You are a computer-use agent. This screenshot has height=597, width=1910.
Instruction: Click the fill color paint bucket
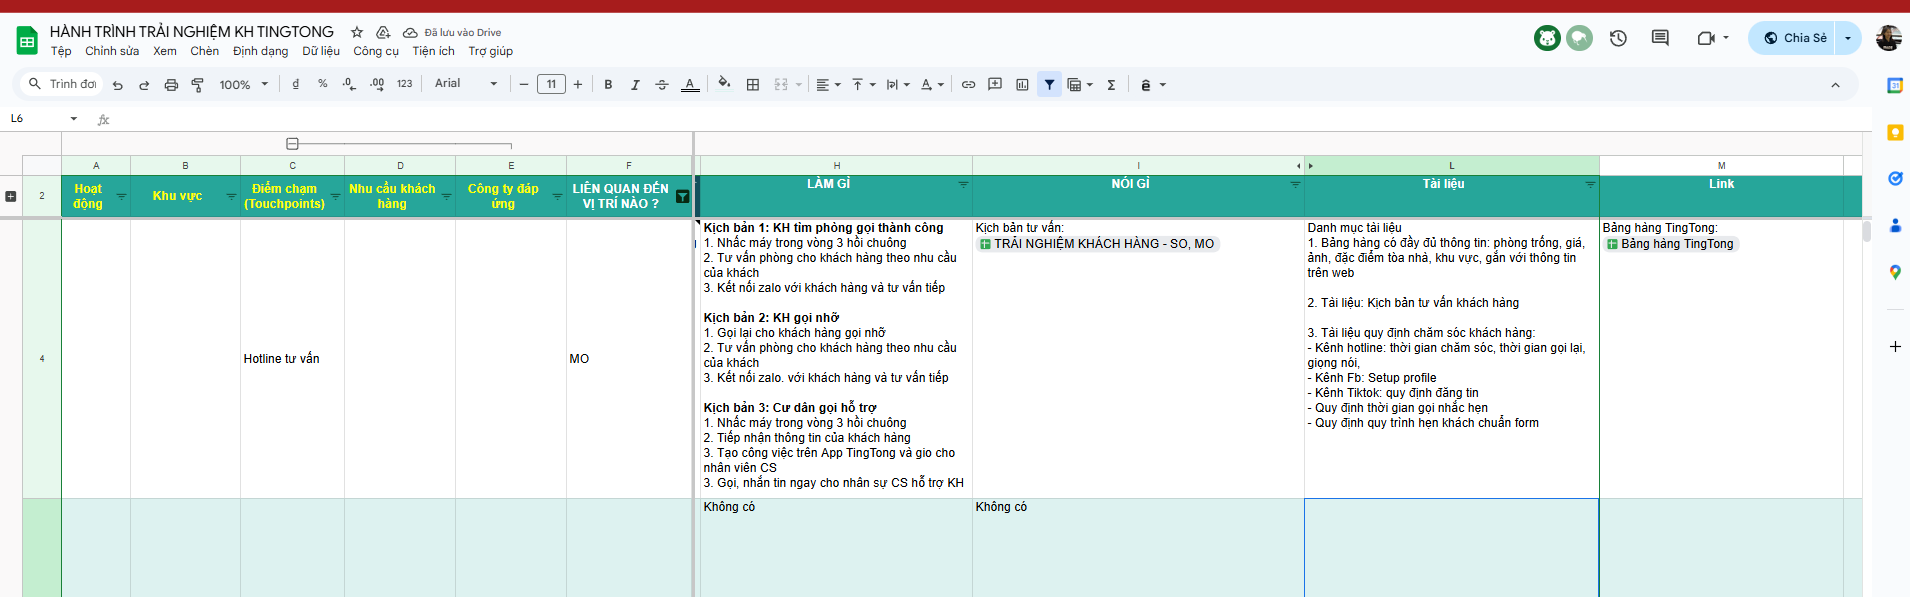724,84
